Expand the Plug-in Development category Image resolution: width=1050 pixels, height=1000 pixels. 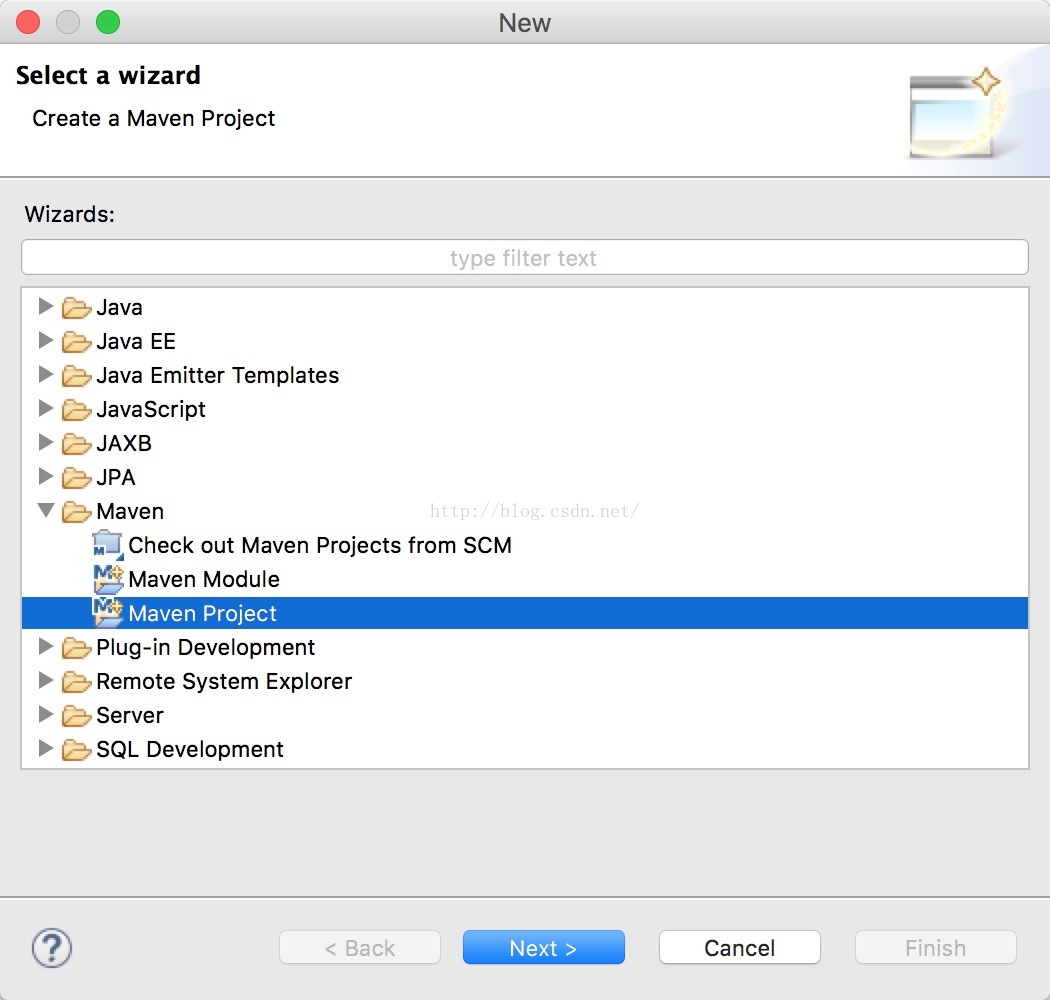pyautogui.click(x=46, y=646)
